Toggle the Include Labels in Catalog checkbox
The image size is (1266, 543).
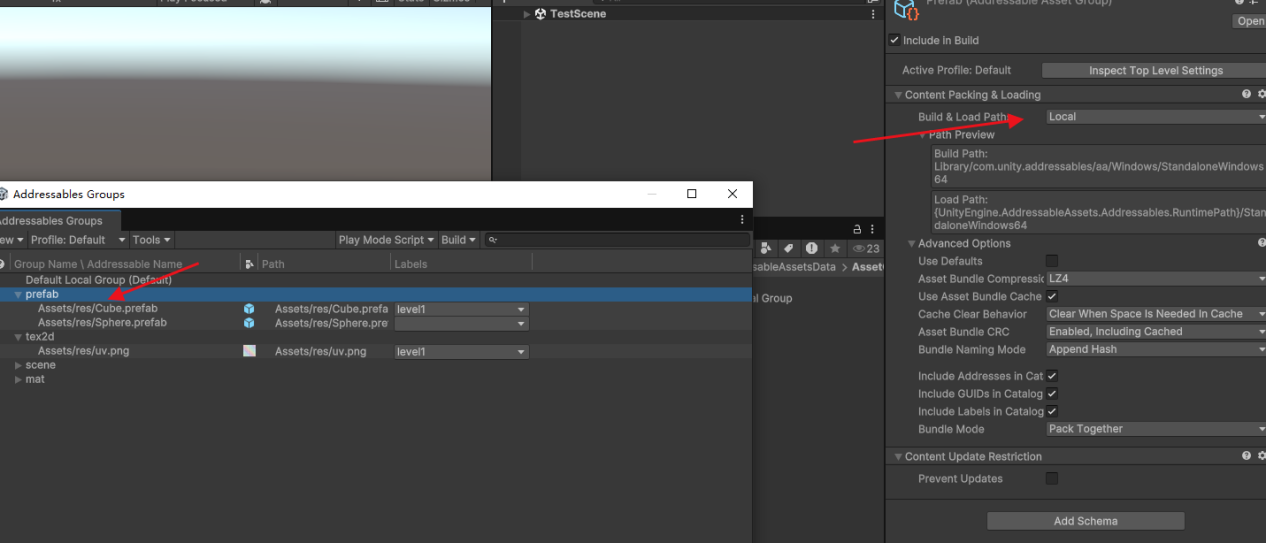[x=1052, y=411]
